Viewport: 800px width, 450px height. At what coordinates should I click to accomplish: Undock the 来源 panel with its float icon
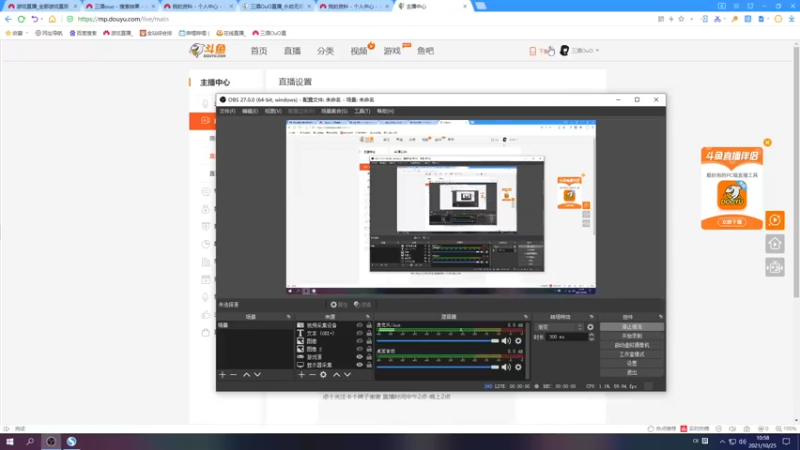[368, 317]
